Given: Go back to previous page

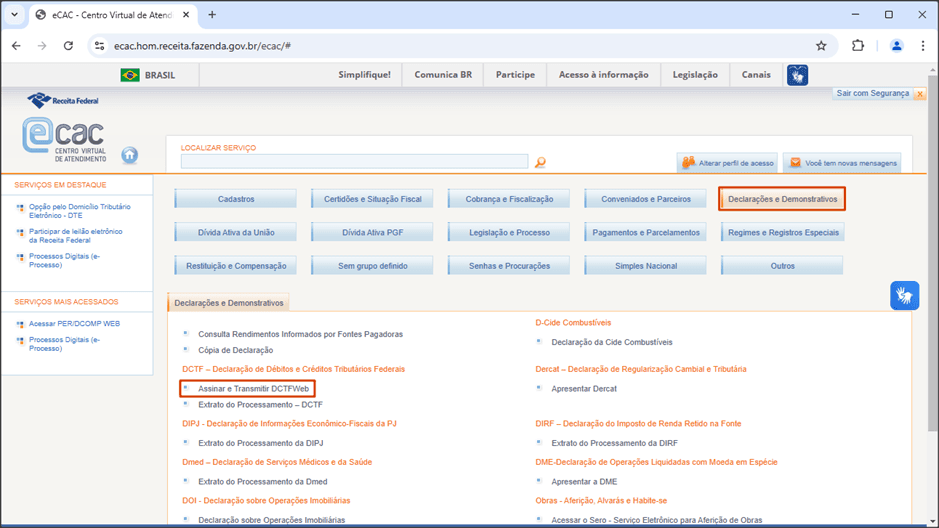Looking at the screenshot, I should pyautogui.click(x=16, y=46).
